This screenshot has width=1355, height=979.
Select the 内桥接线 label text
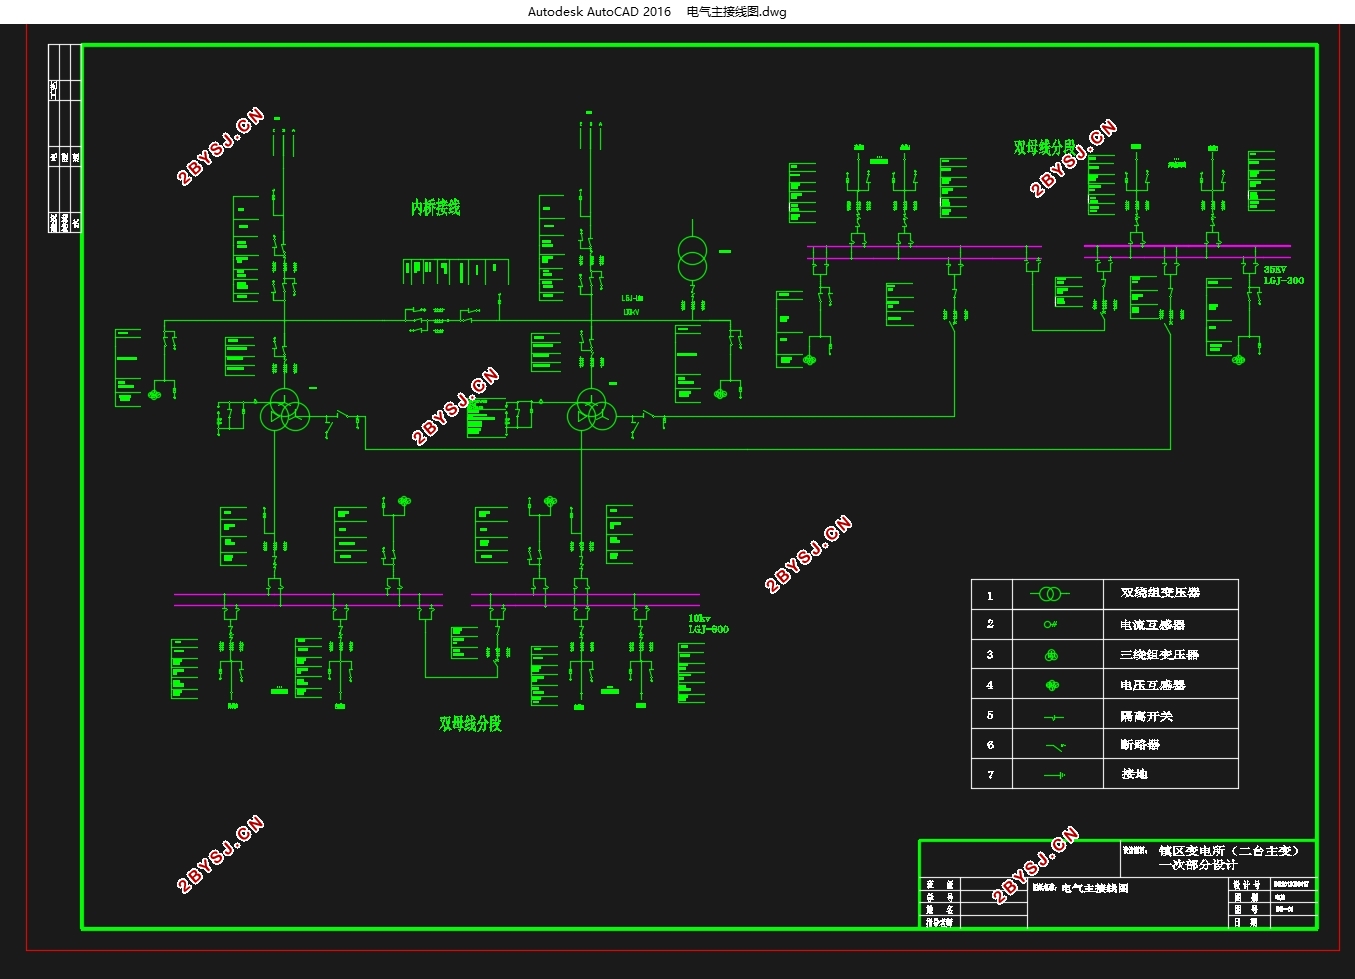pyautogui.click(x=435, y=207)
